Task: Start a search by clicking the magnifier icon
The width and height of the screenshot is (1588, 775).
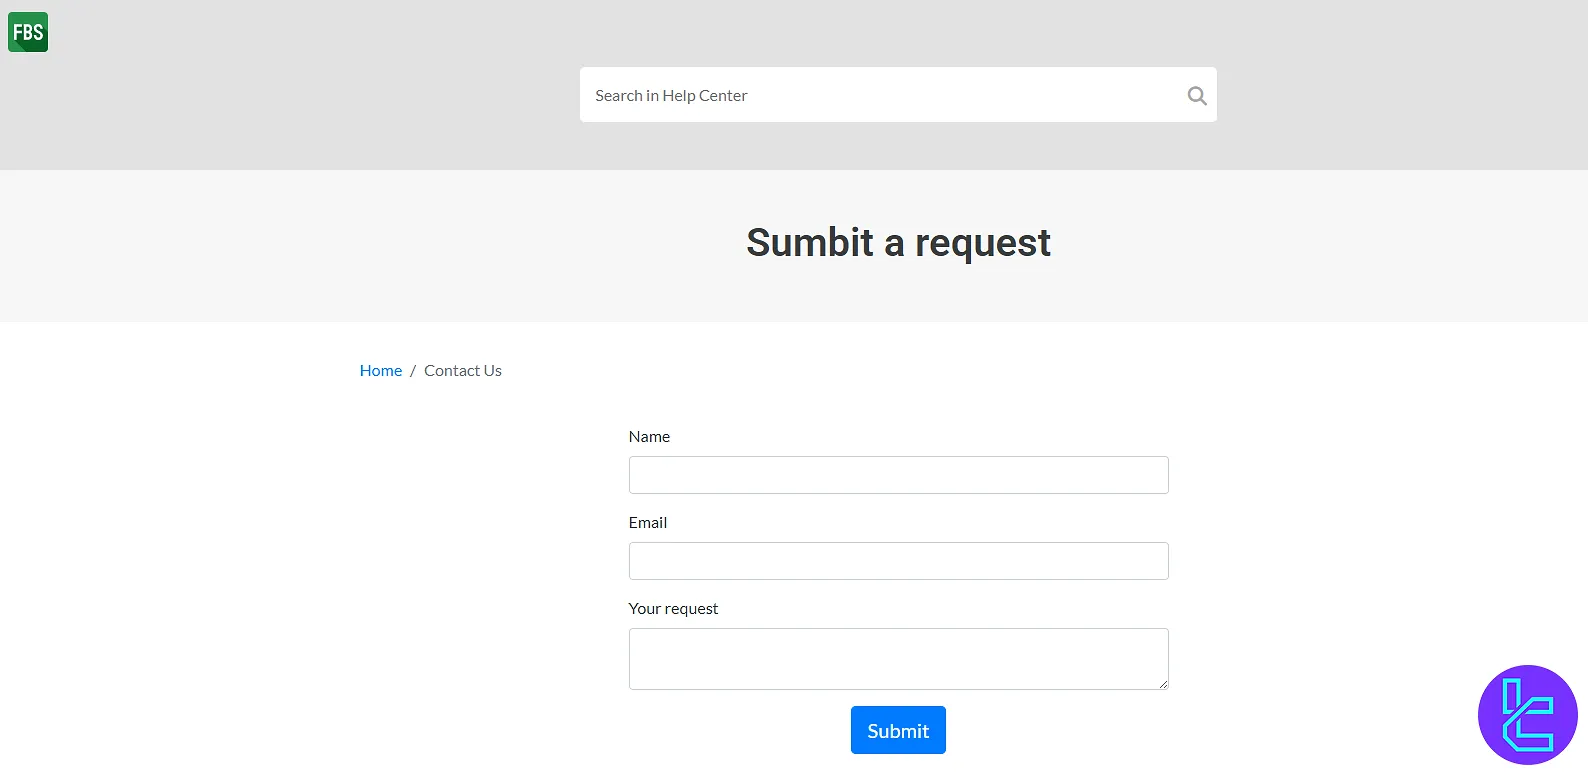Action: tap(1196, 95)
